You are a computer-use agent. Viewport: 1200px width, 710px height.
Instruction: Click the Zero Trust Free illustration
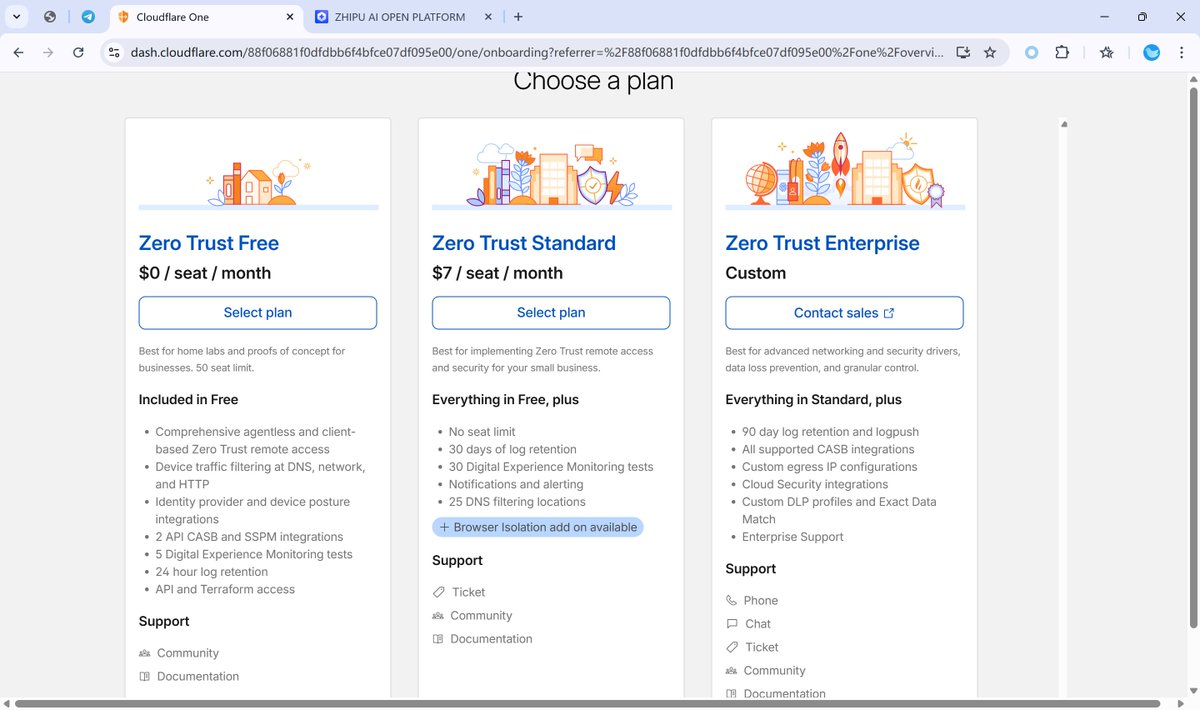click(x=258, y=182)
